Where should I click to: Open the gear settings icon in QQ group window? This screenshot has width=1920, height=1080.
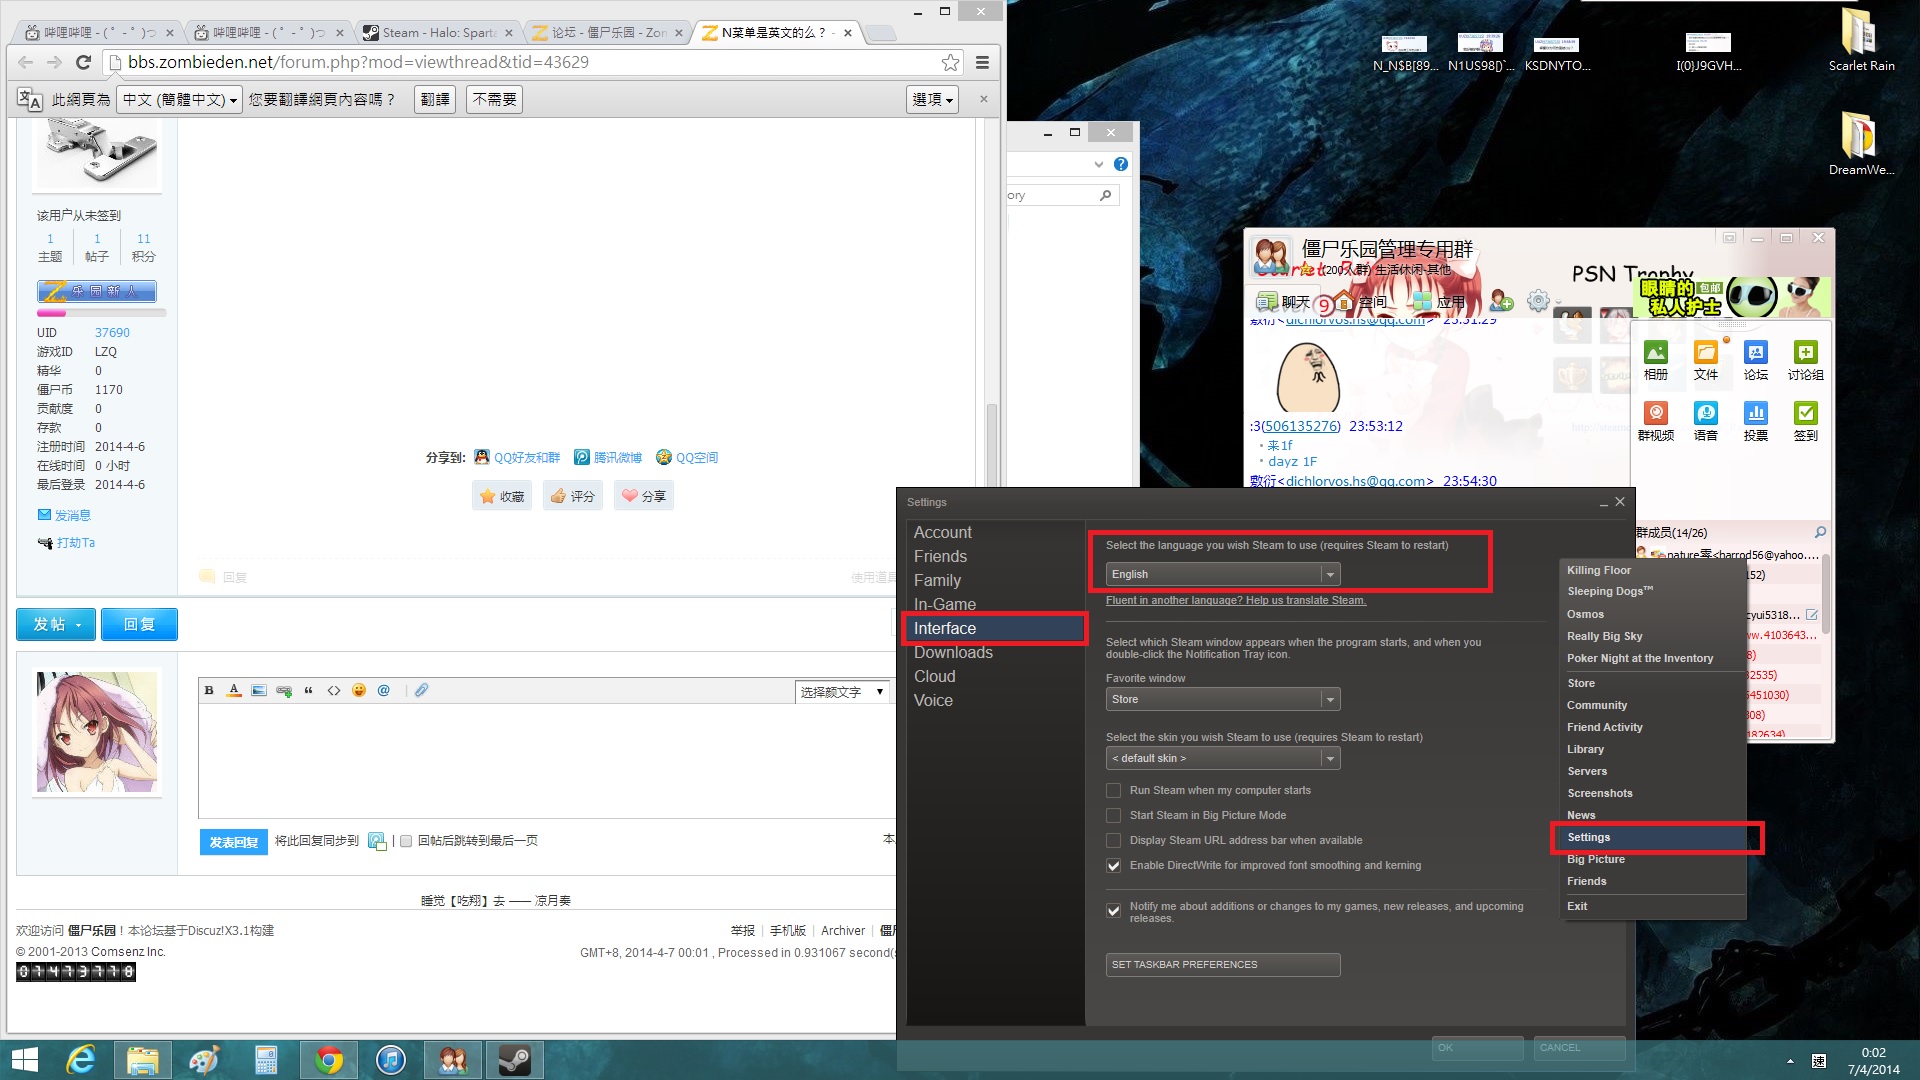(1538, 300)
